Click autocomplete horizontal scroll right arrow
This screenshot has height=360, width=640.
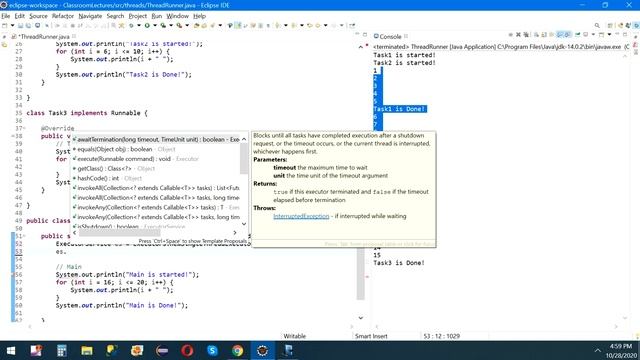click(x=235, y=233)
